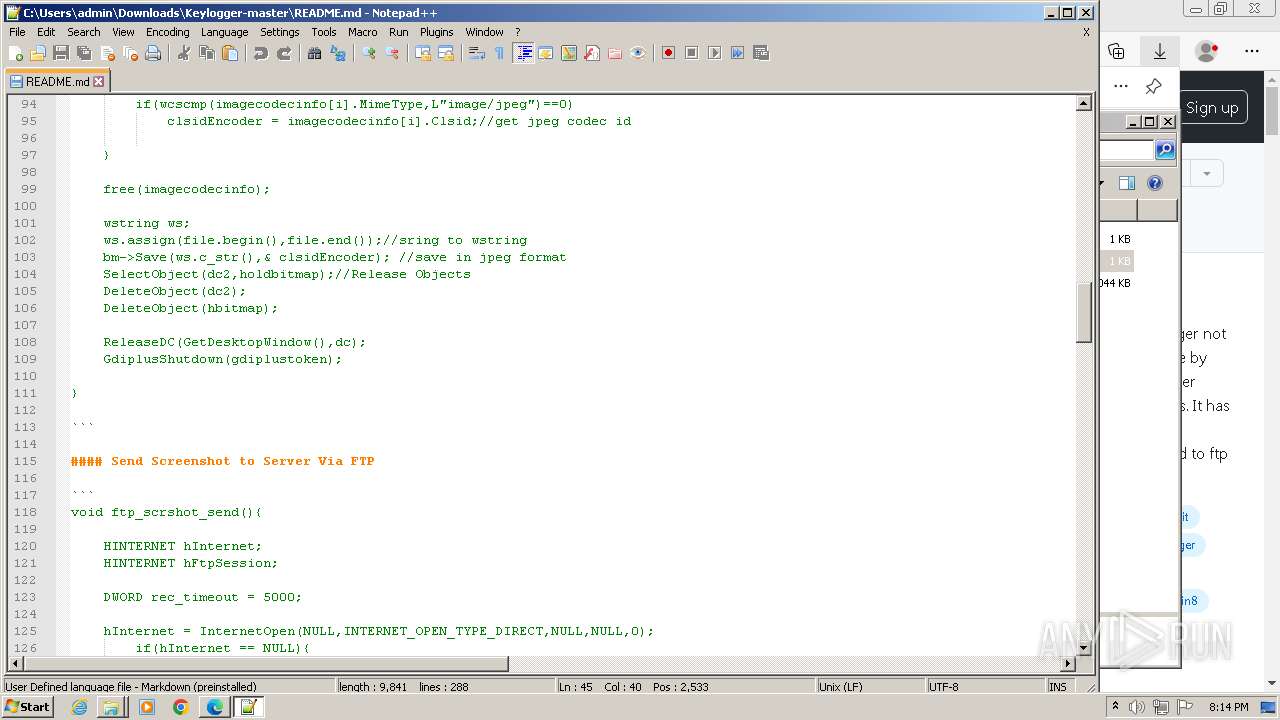The image size is (1280, 720).
Task: Toggle show all characters pilcrow icon
Action: click(x=500, y=53)
